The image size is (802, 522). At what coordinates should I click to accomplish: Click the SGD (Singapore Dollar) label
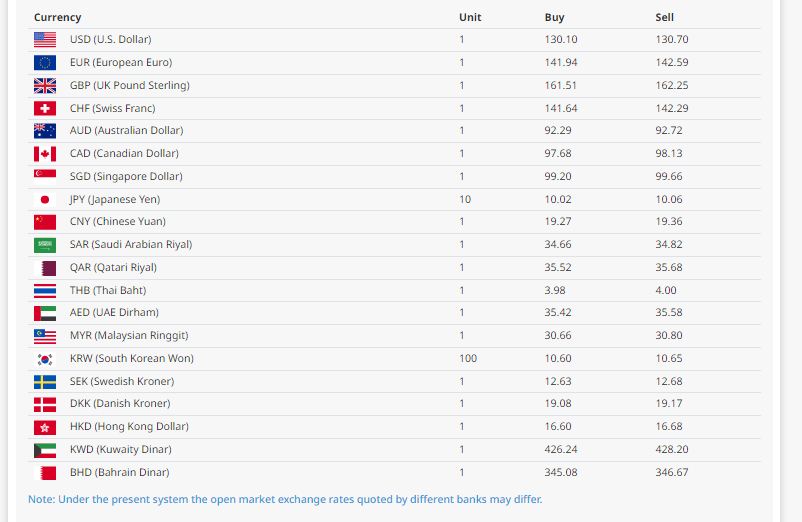point(126,177)
